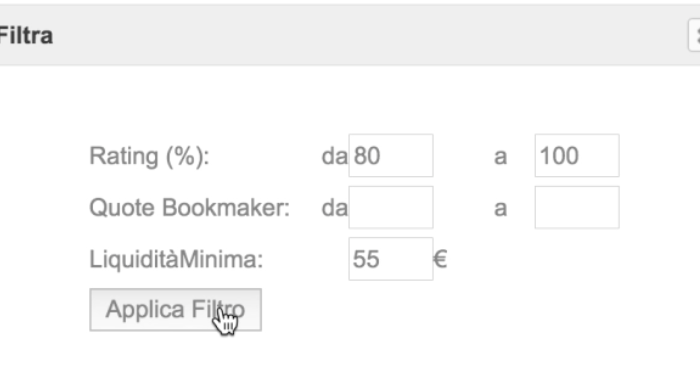This screenshot has height=366, width=700.
Task: Click the Filtra panel title
Action: (26, 36)
